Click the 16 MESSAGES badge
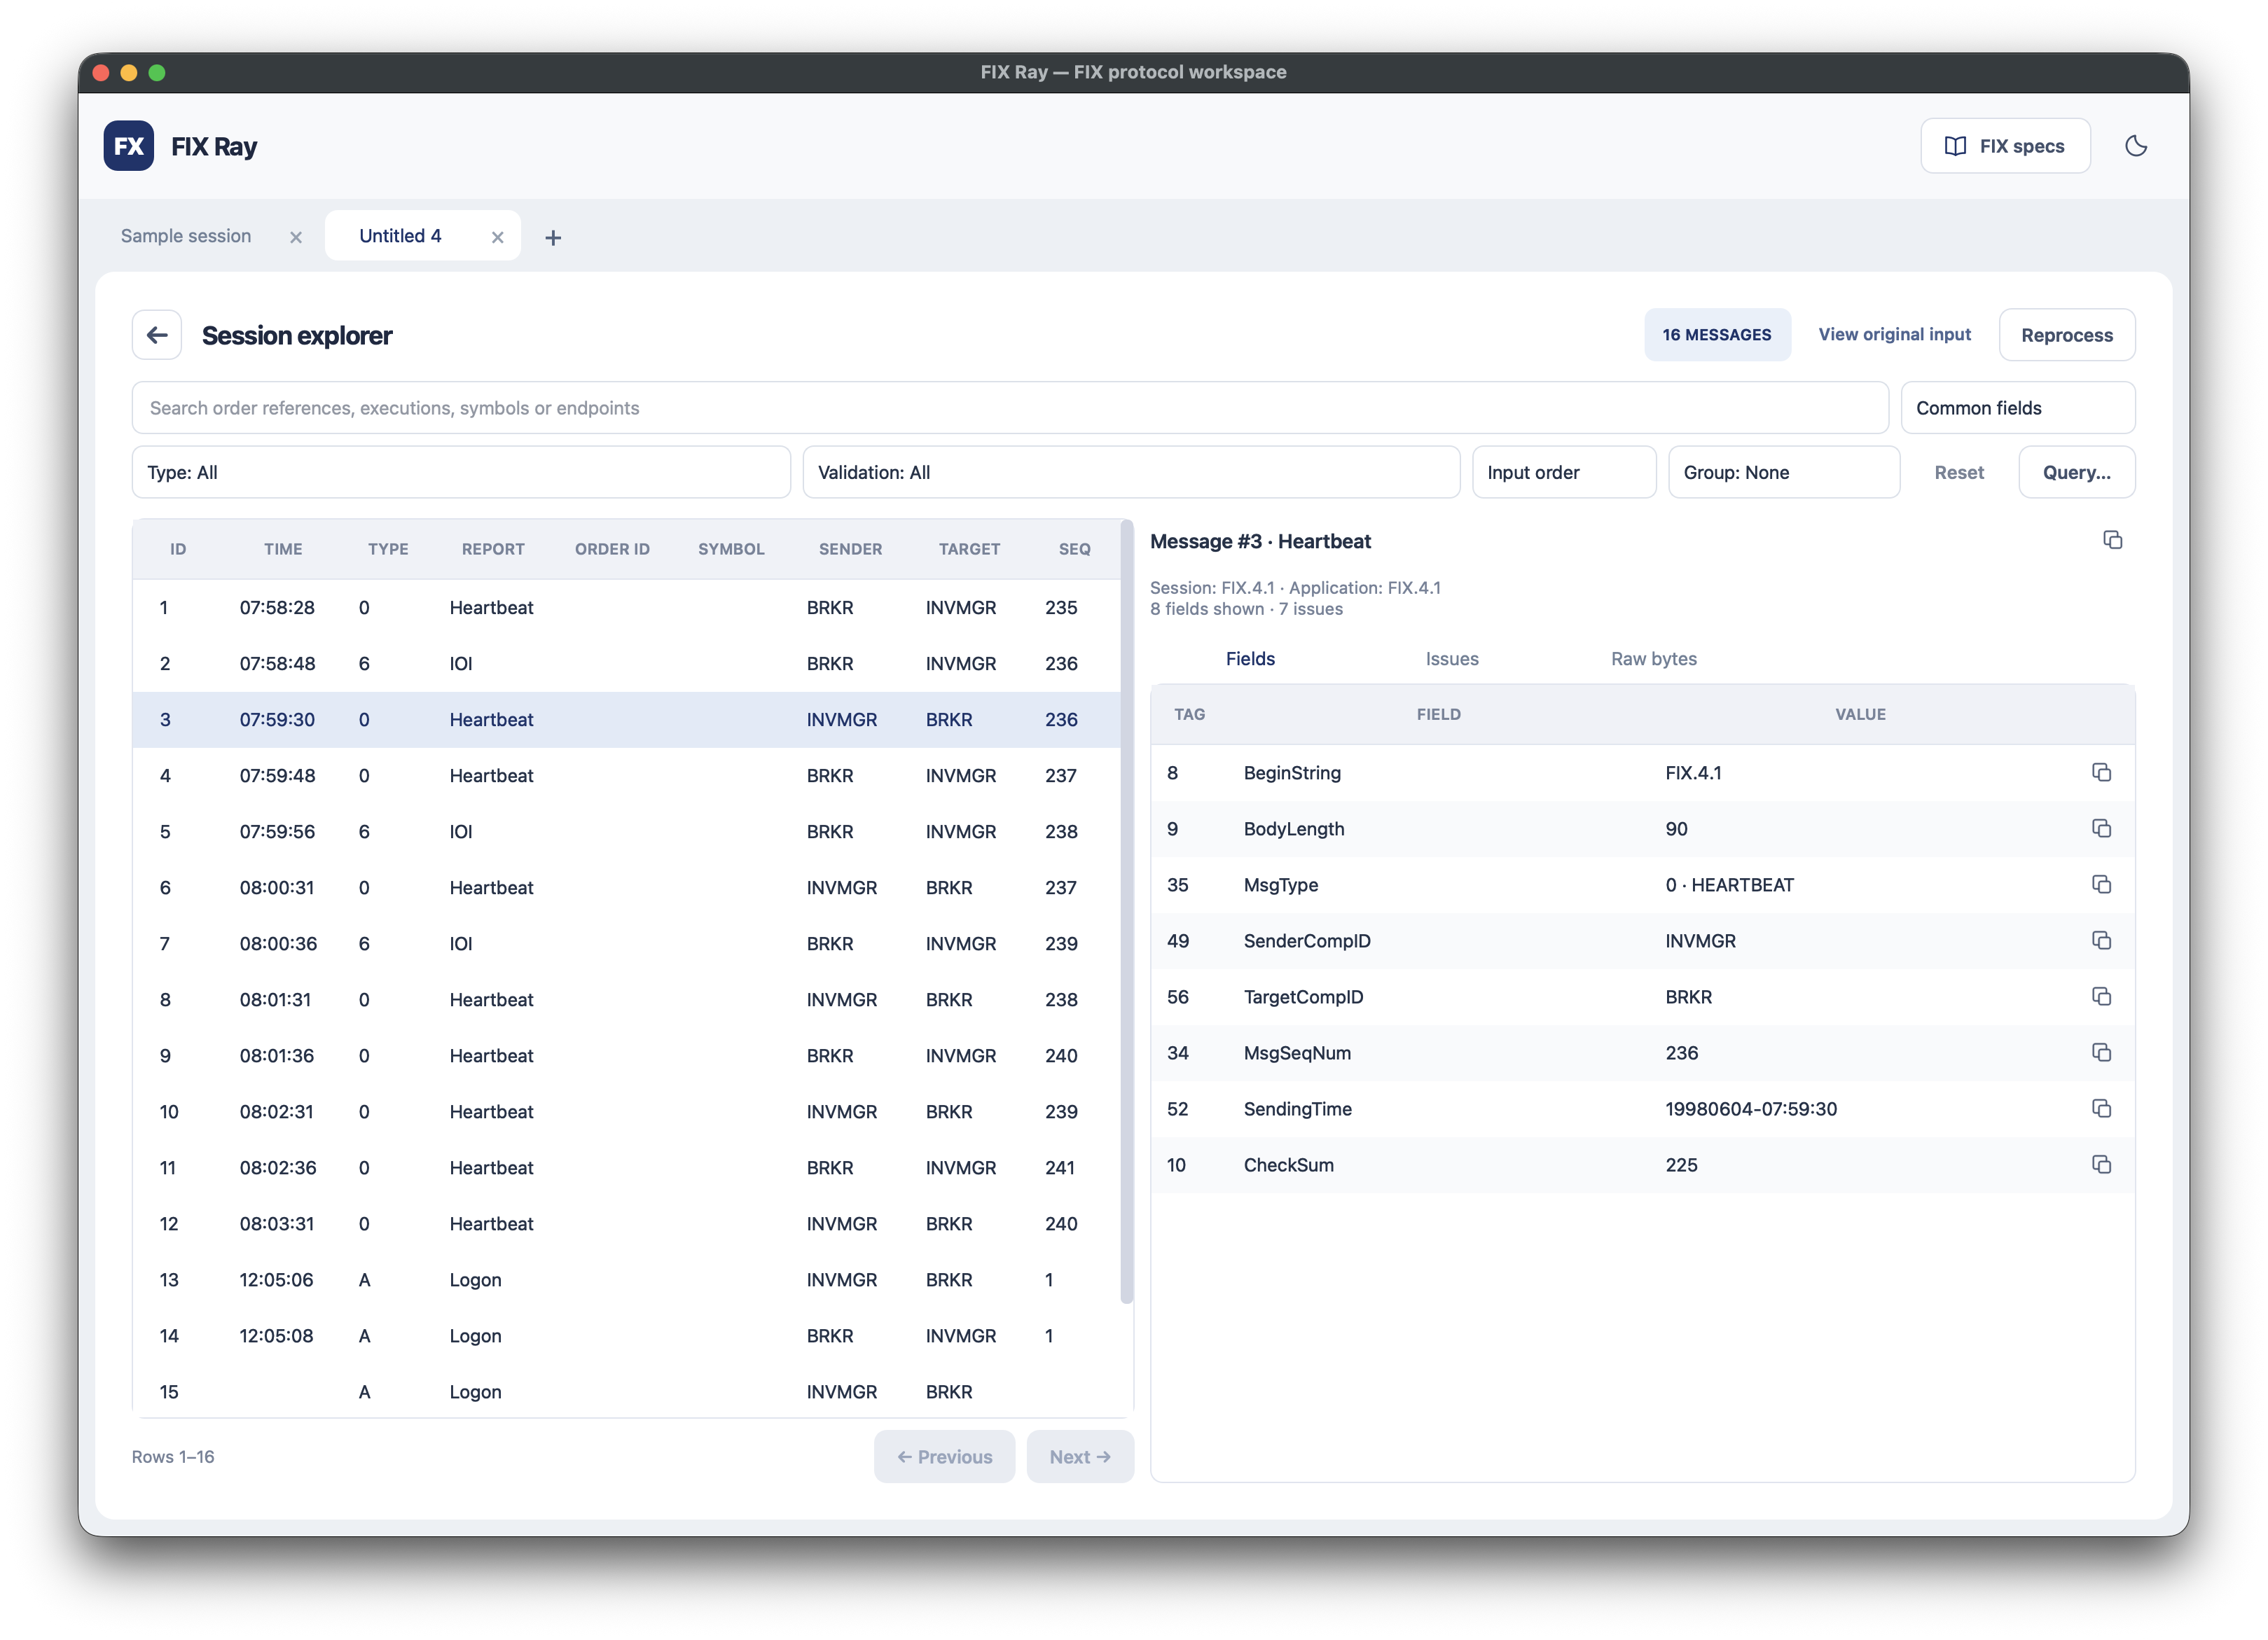 pyautogui.click(x=1717, y=335)
